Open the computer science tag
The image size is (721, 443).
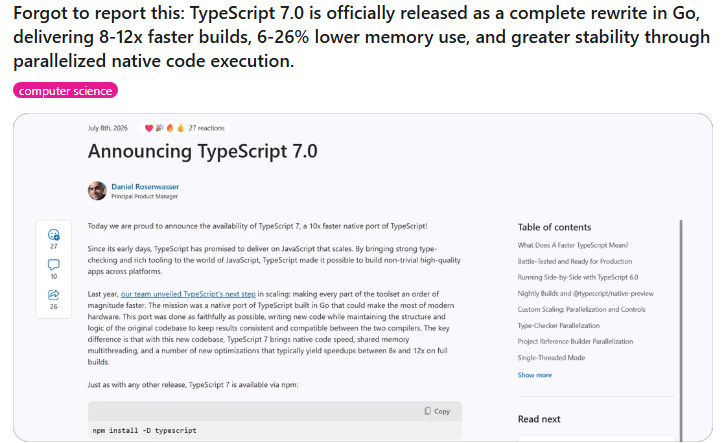65,91
